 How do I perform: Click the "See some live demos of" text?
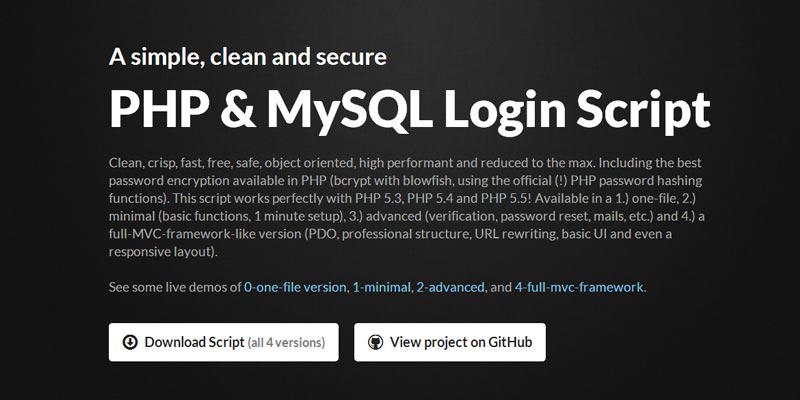175,288
